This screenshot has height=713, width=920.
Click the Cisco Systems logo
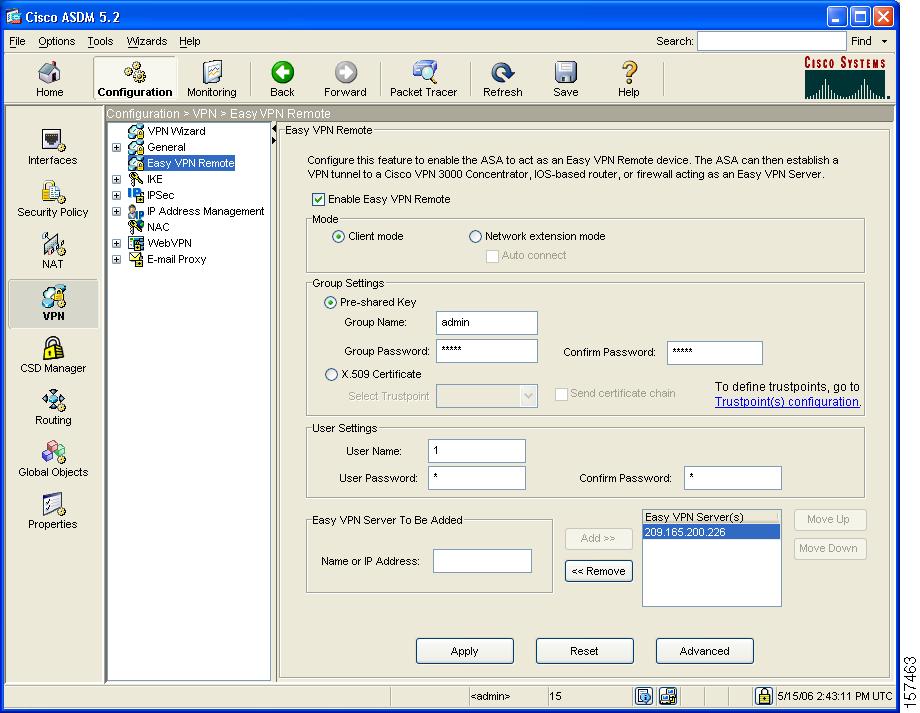click(845, 77)
